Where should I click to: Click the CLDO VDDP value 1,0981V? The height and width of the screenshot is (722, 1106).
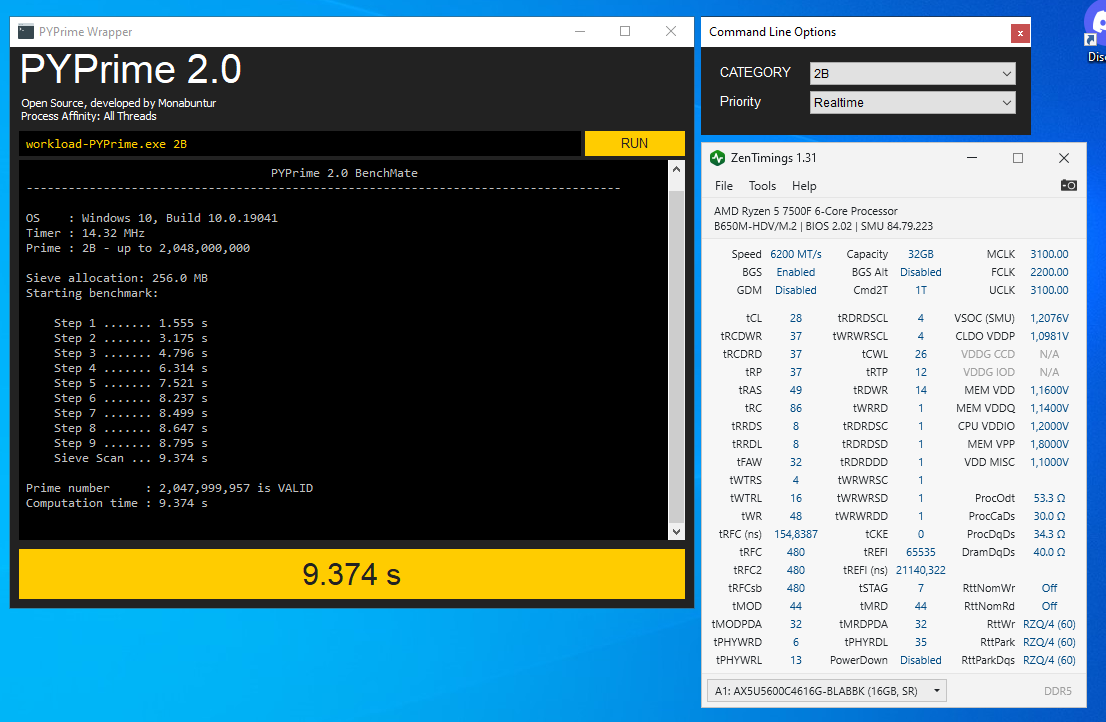[1049, 336]
